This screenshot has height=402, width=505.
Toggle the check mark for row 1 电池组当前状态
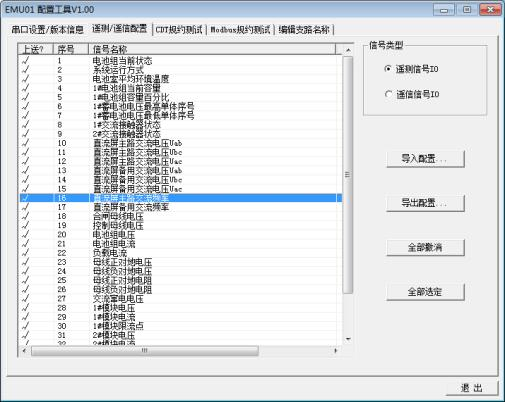pos(25,61)
